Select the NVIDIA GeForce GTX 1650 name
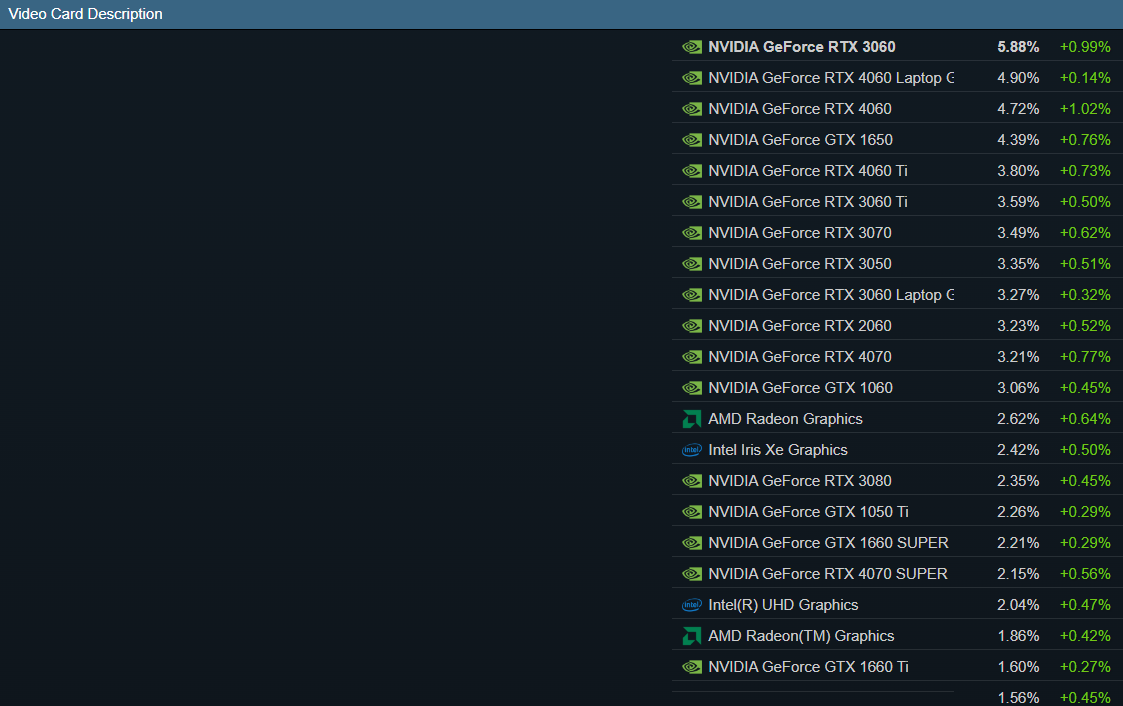 point(800,140)
